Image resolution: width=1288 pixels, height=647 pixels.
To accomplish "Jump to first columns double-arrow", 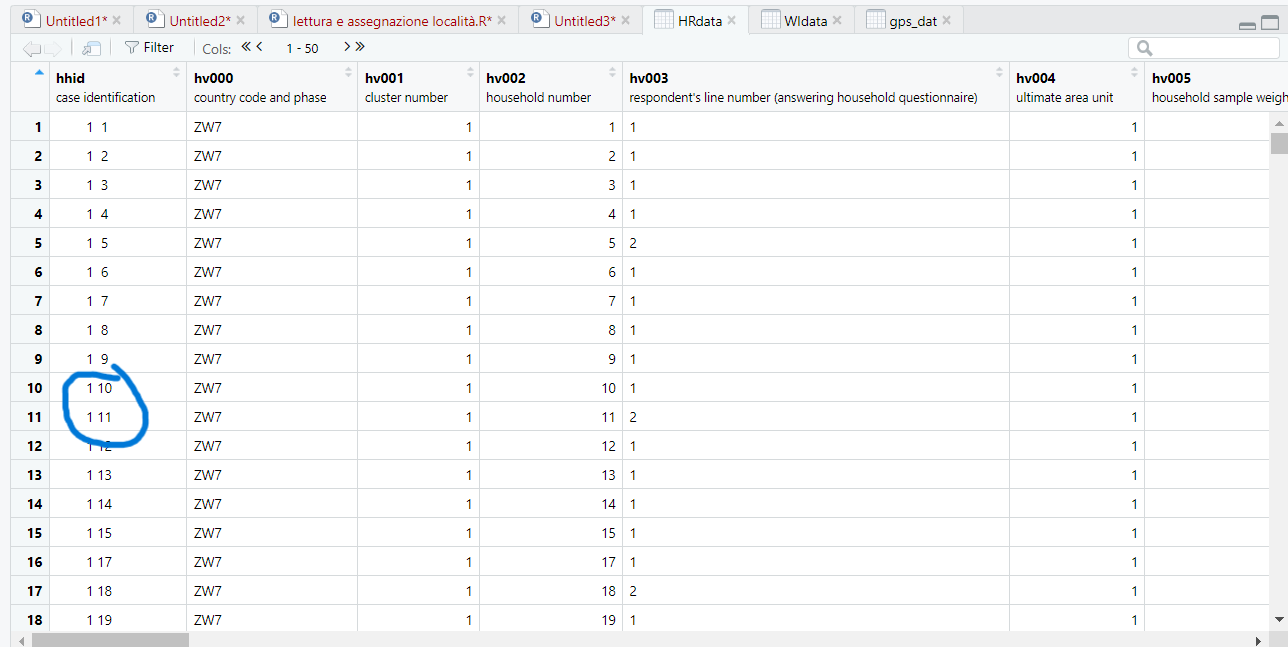I will click(246, 47).
